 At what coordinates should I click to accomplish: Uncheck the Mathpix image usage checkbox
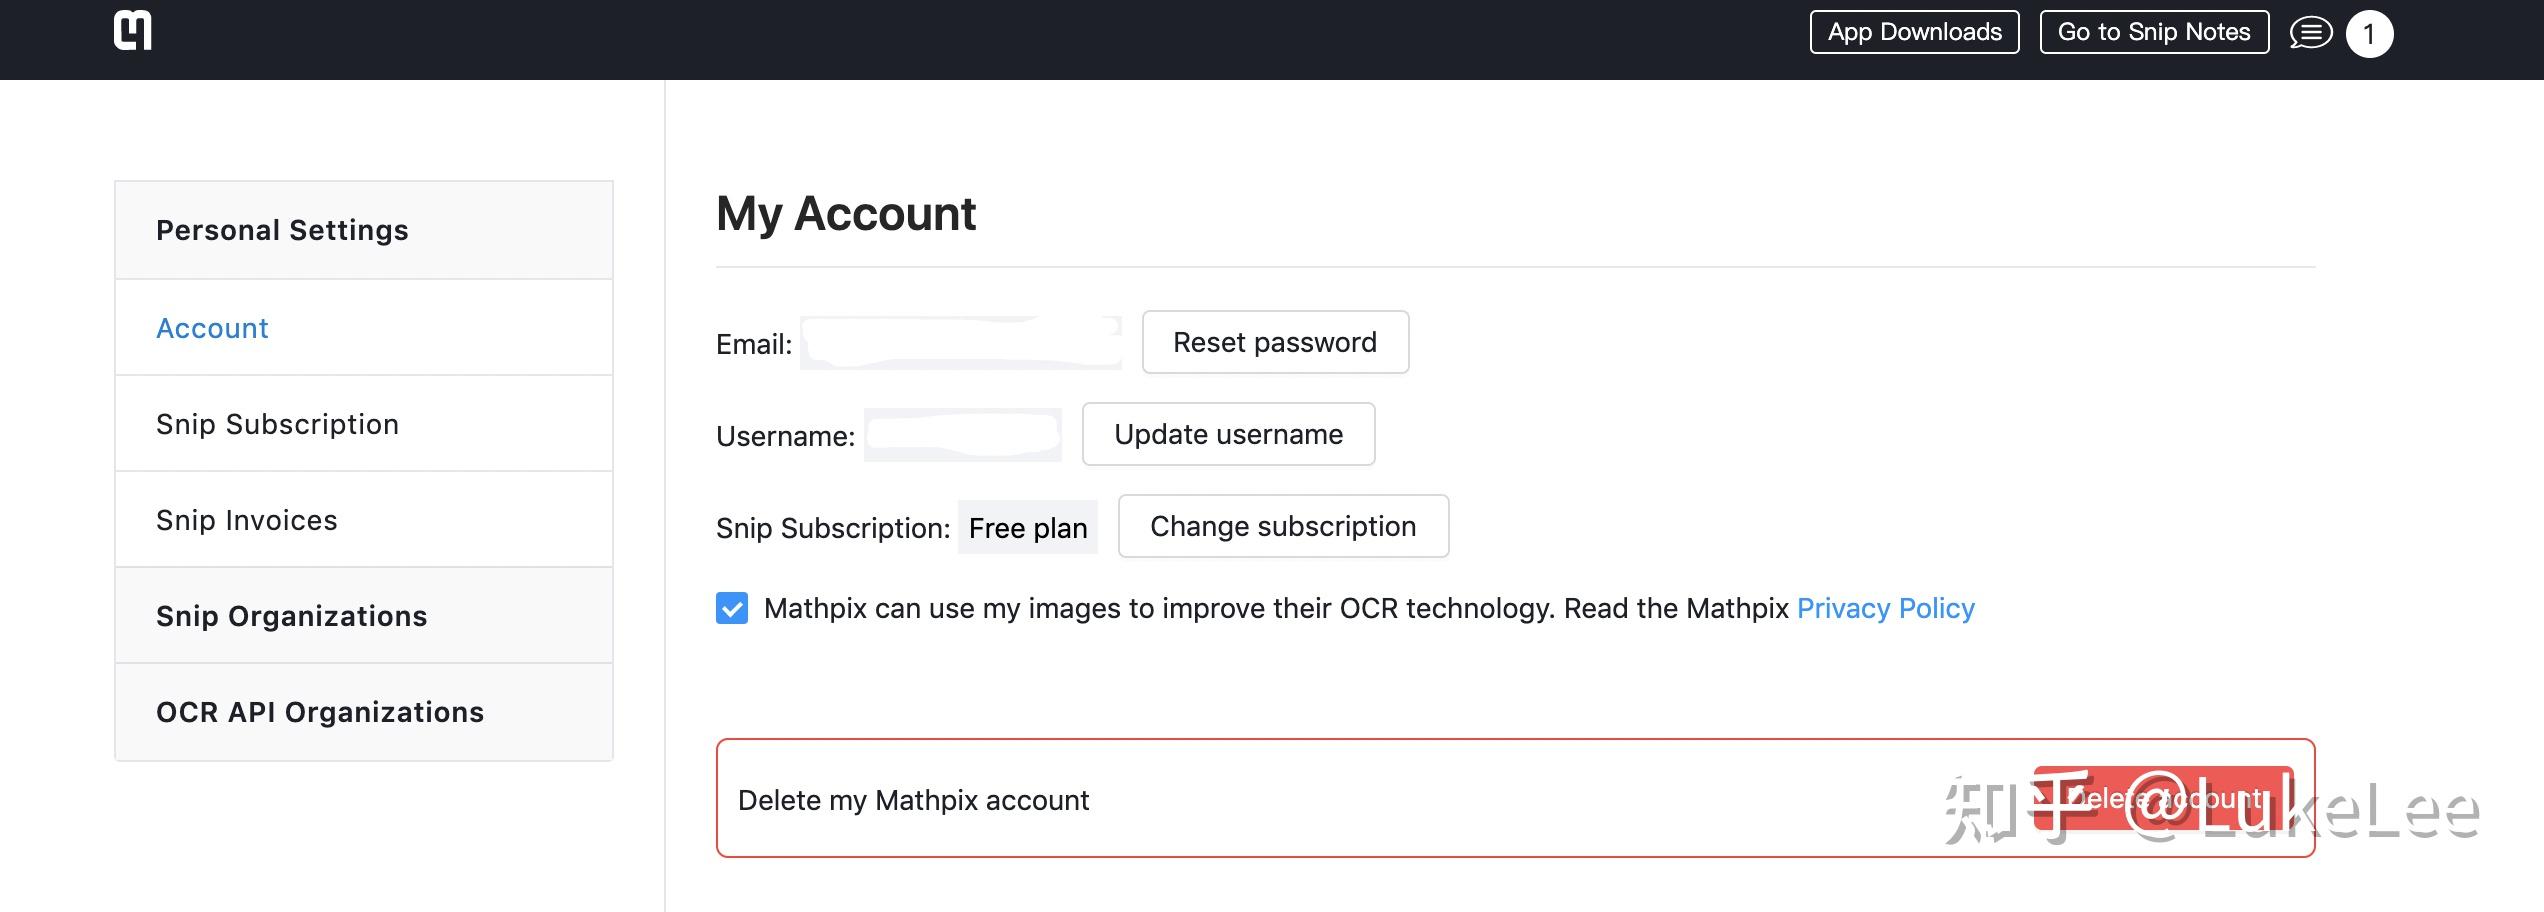[732, 608]
